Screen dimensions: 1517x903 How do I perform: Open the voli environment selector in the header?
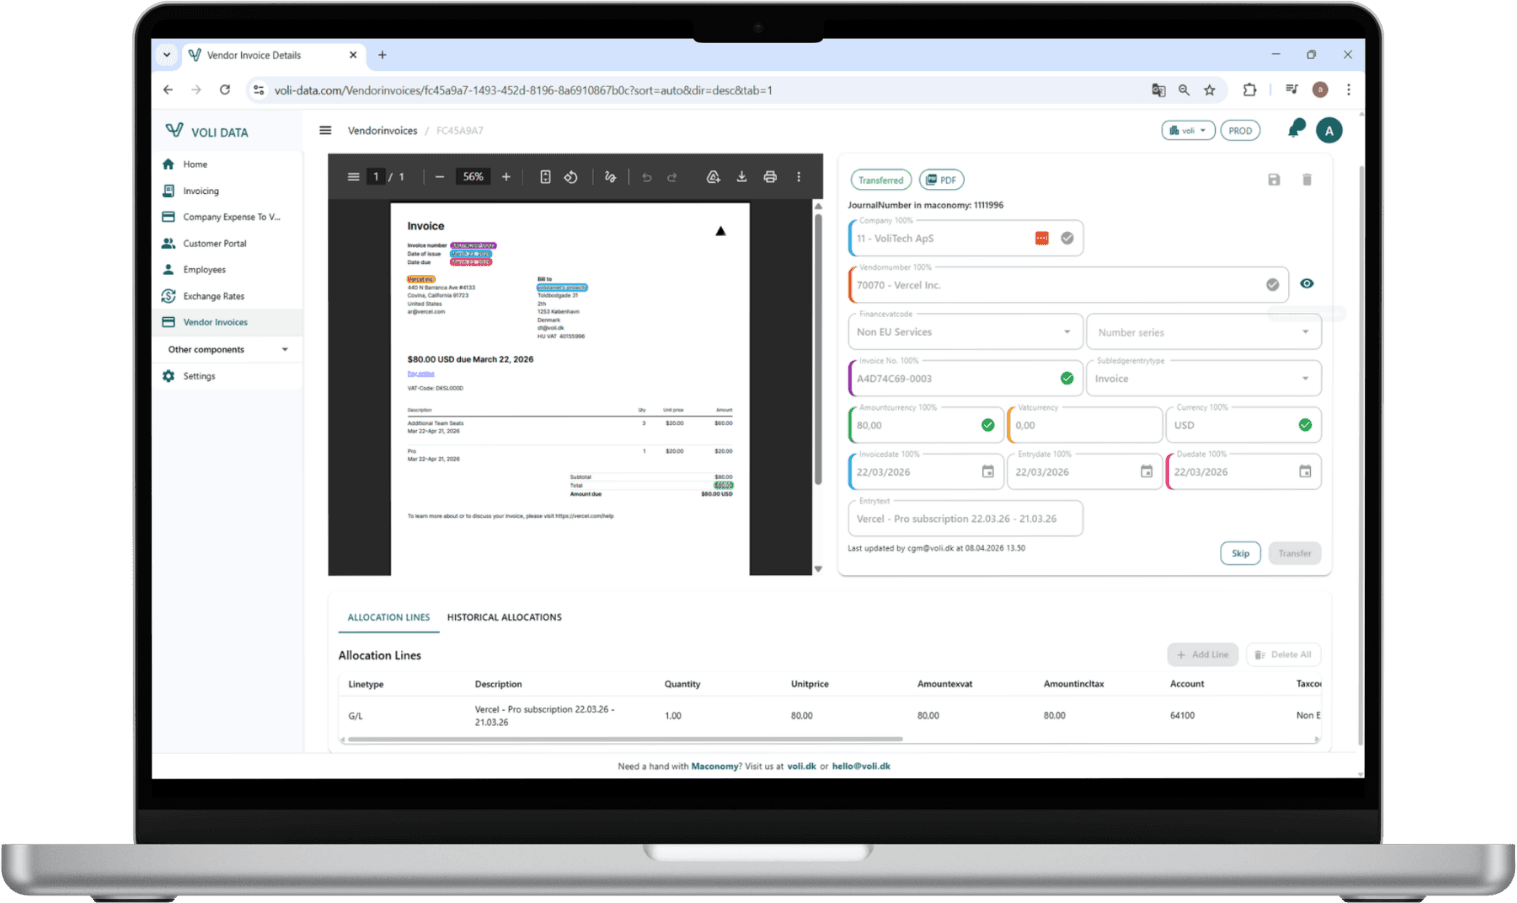coord(1187,129)
